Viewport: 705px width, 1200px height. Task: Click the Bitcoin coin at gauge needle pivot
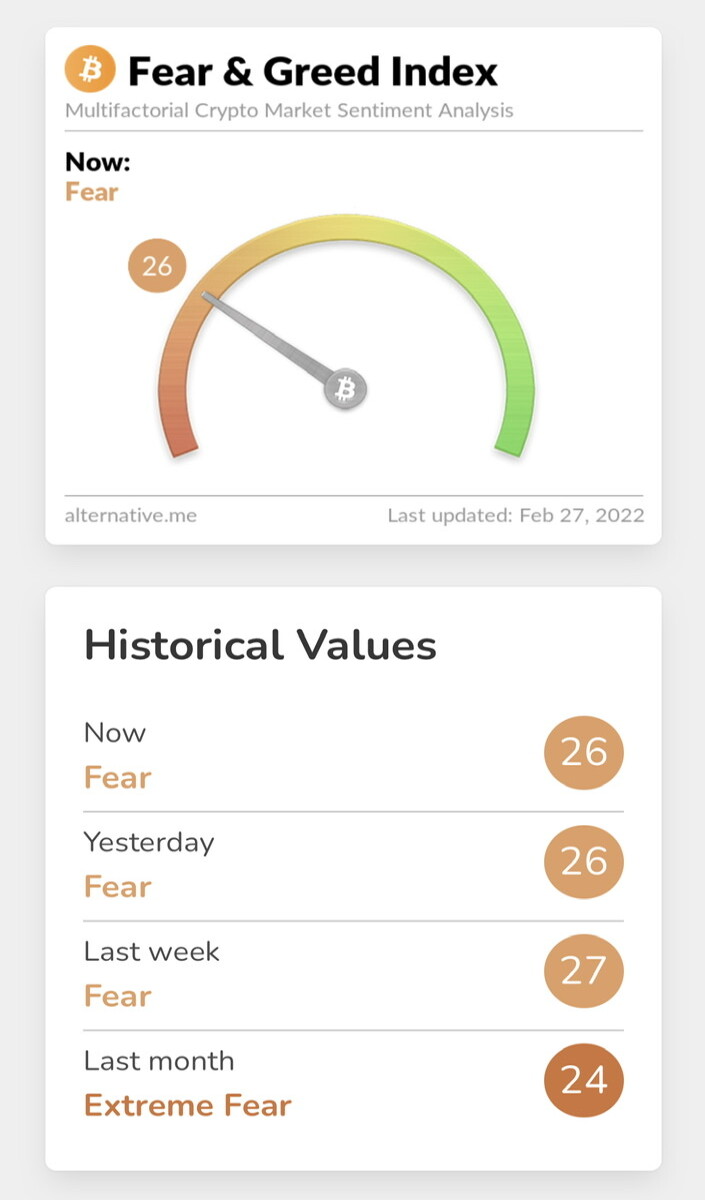click(x=345, y=389)
